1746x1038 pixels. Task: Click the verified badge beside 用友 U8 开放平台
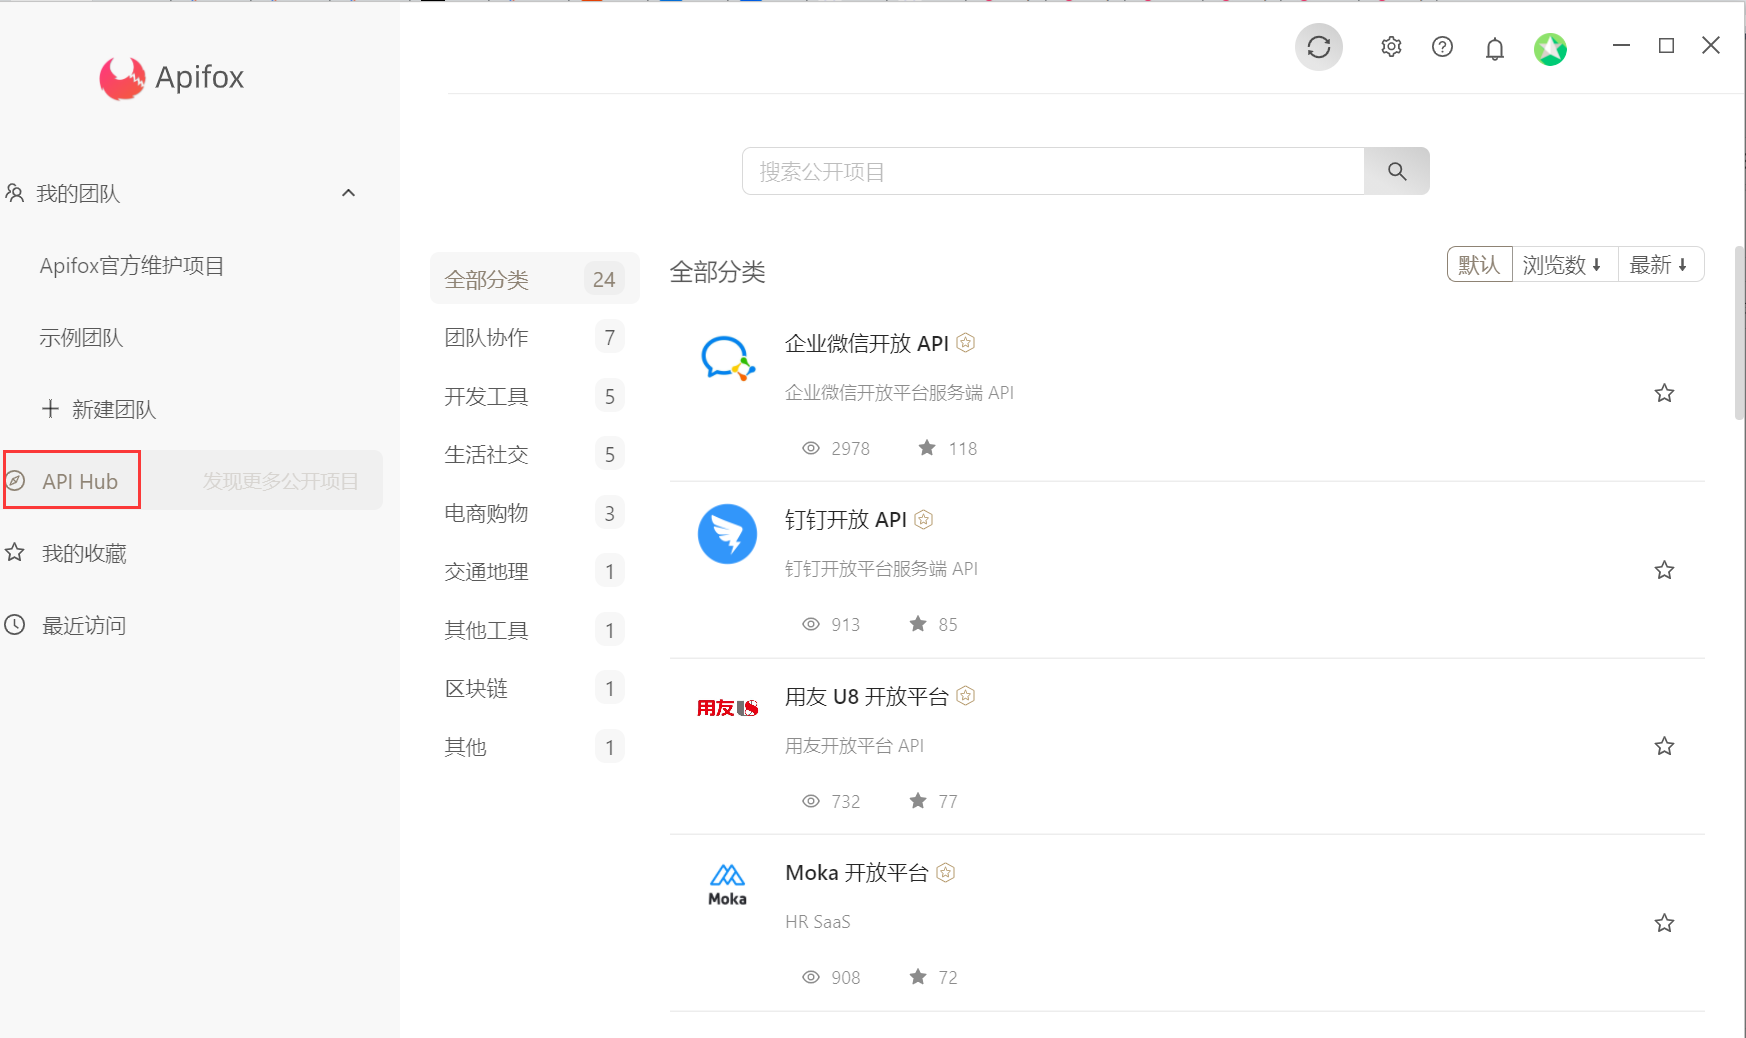point(965,696)
